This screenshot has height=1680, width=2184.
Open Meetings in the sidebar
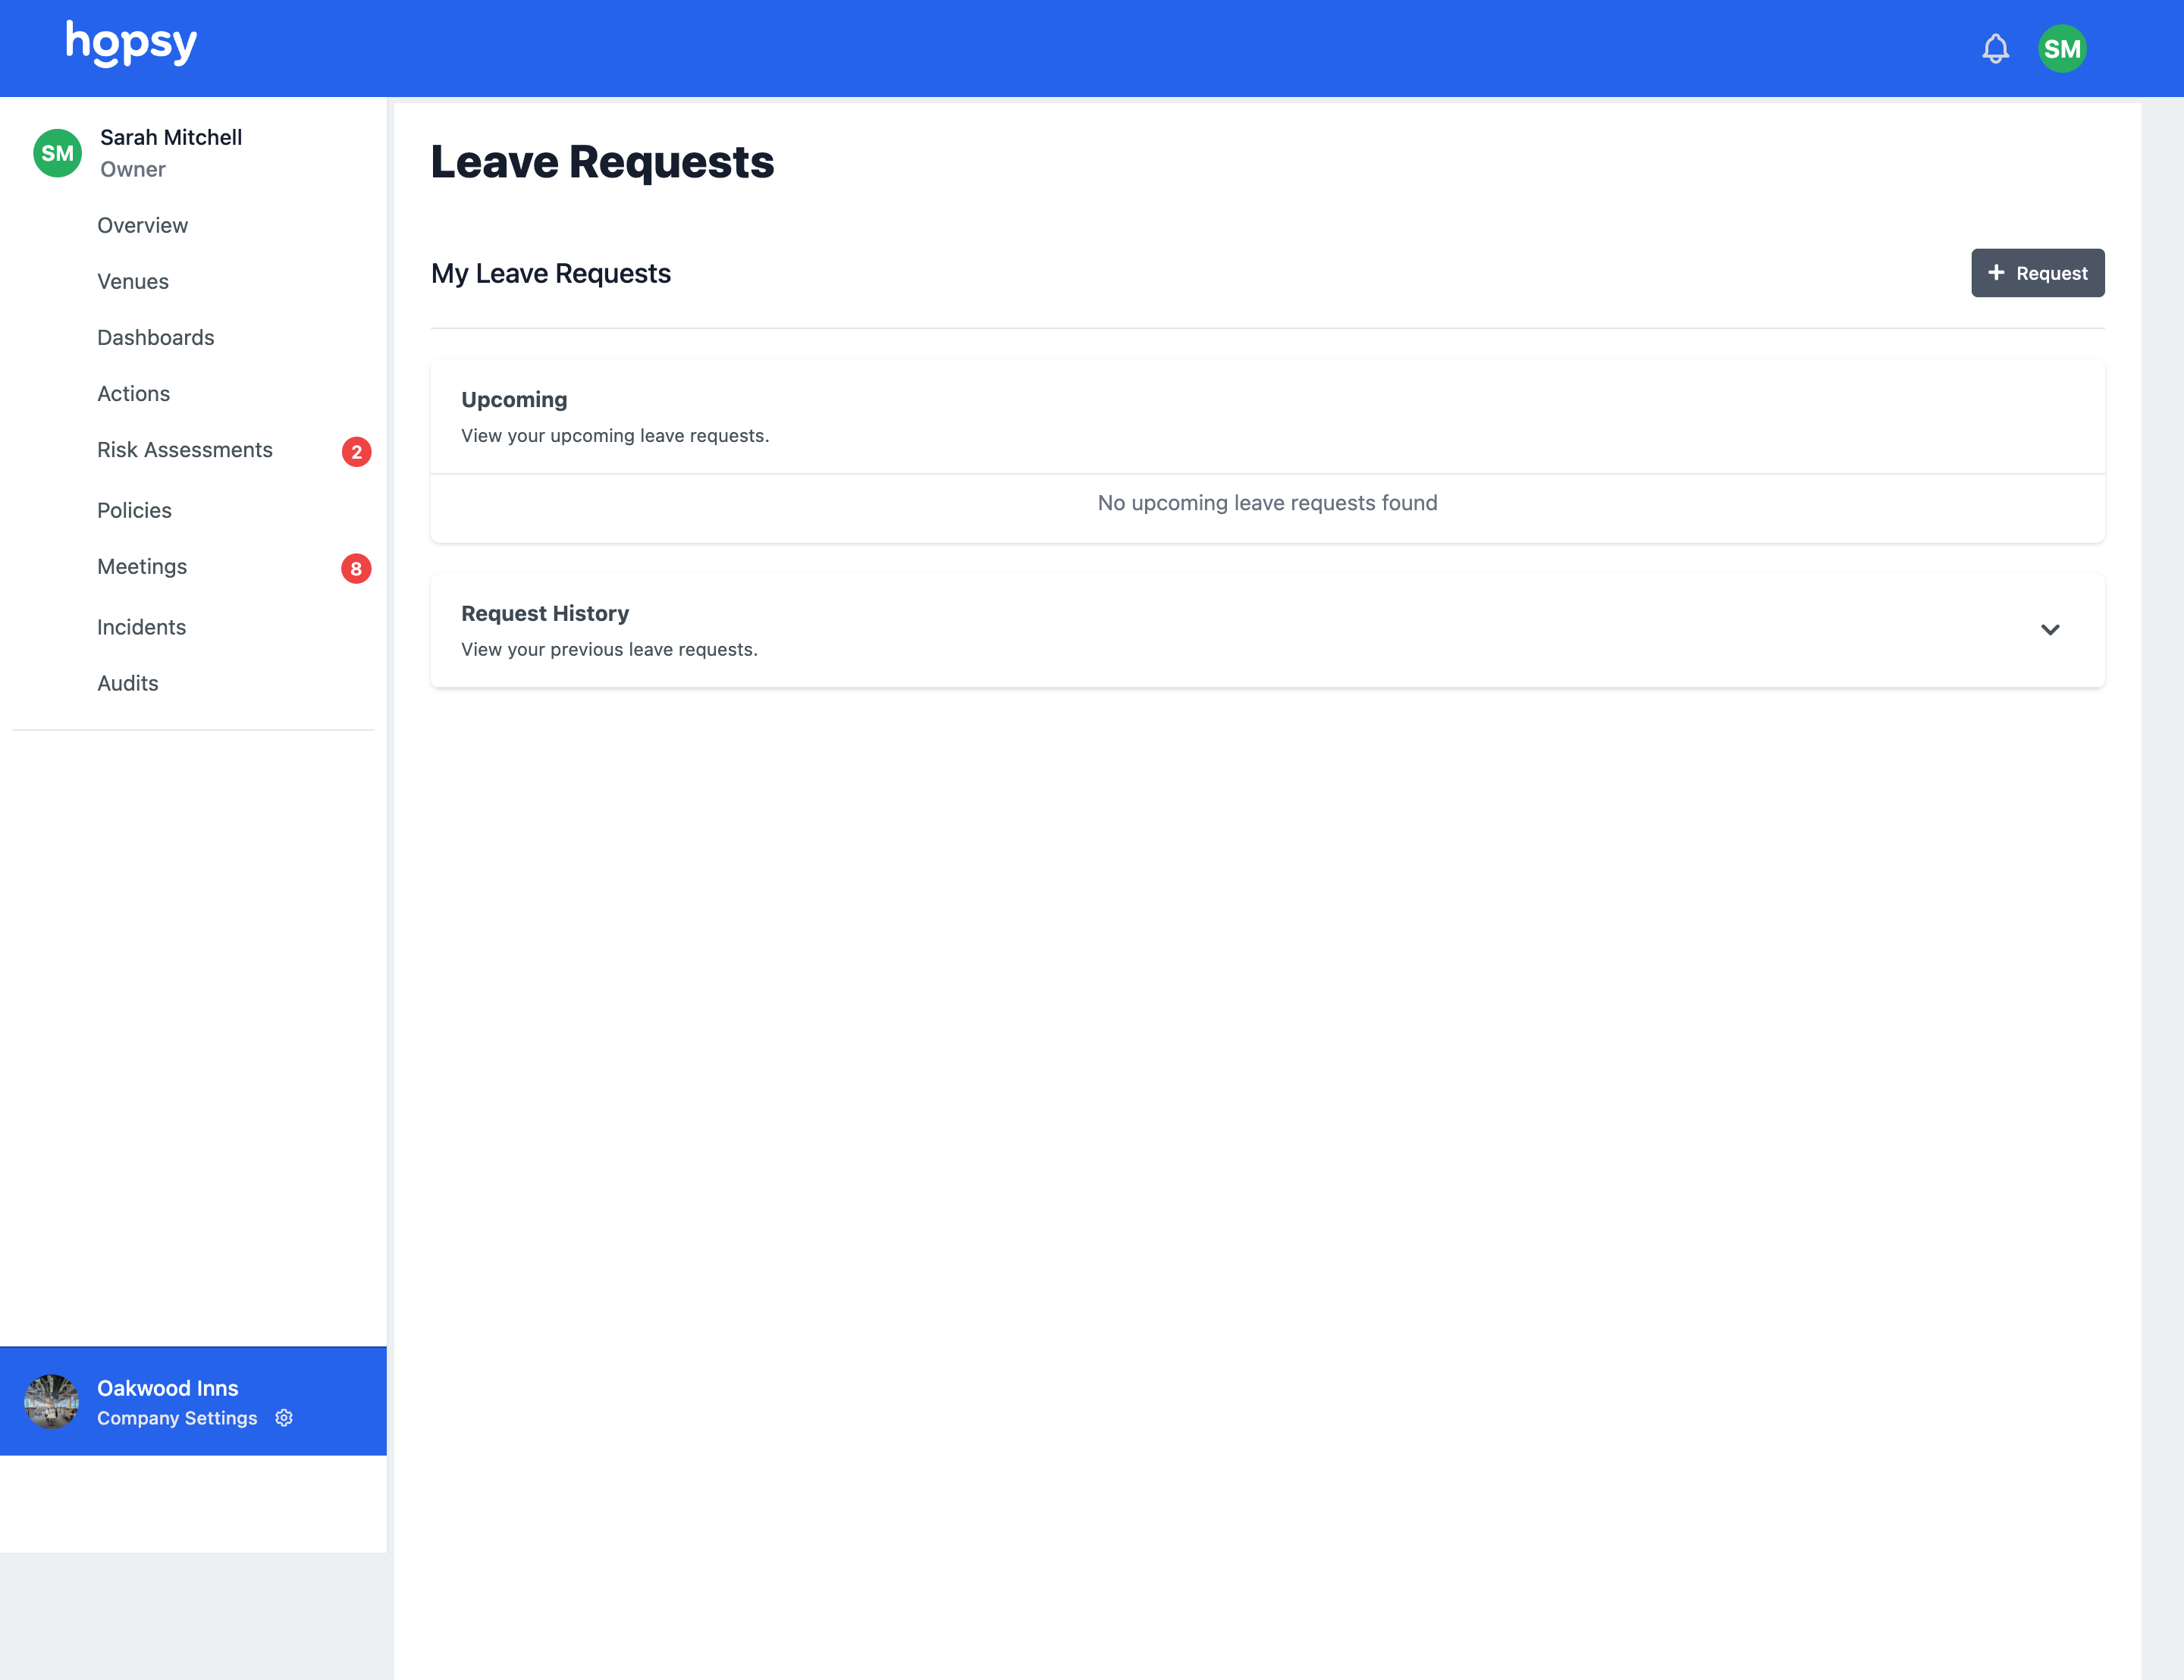(x=142, y=566)
